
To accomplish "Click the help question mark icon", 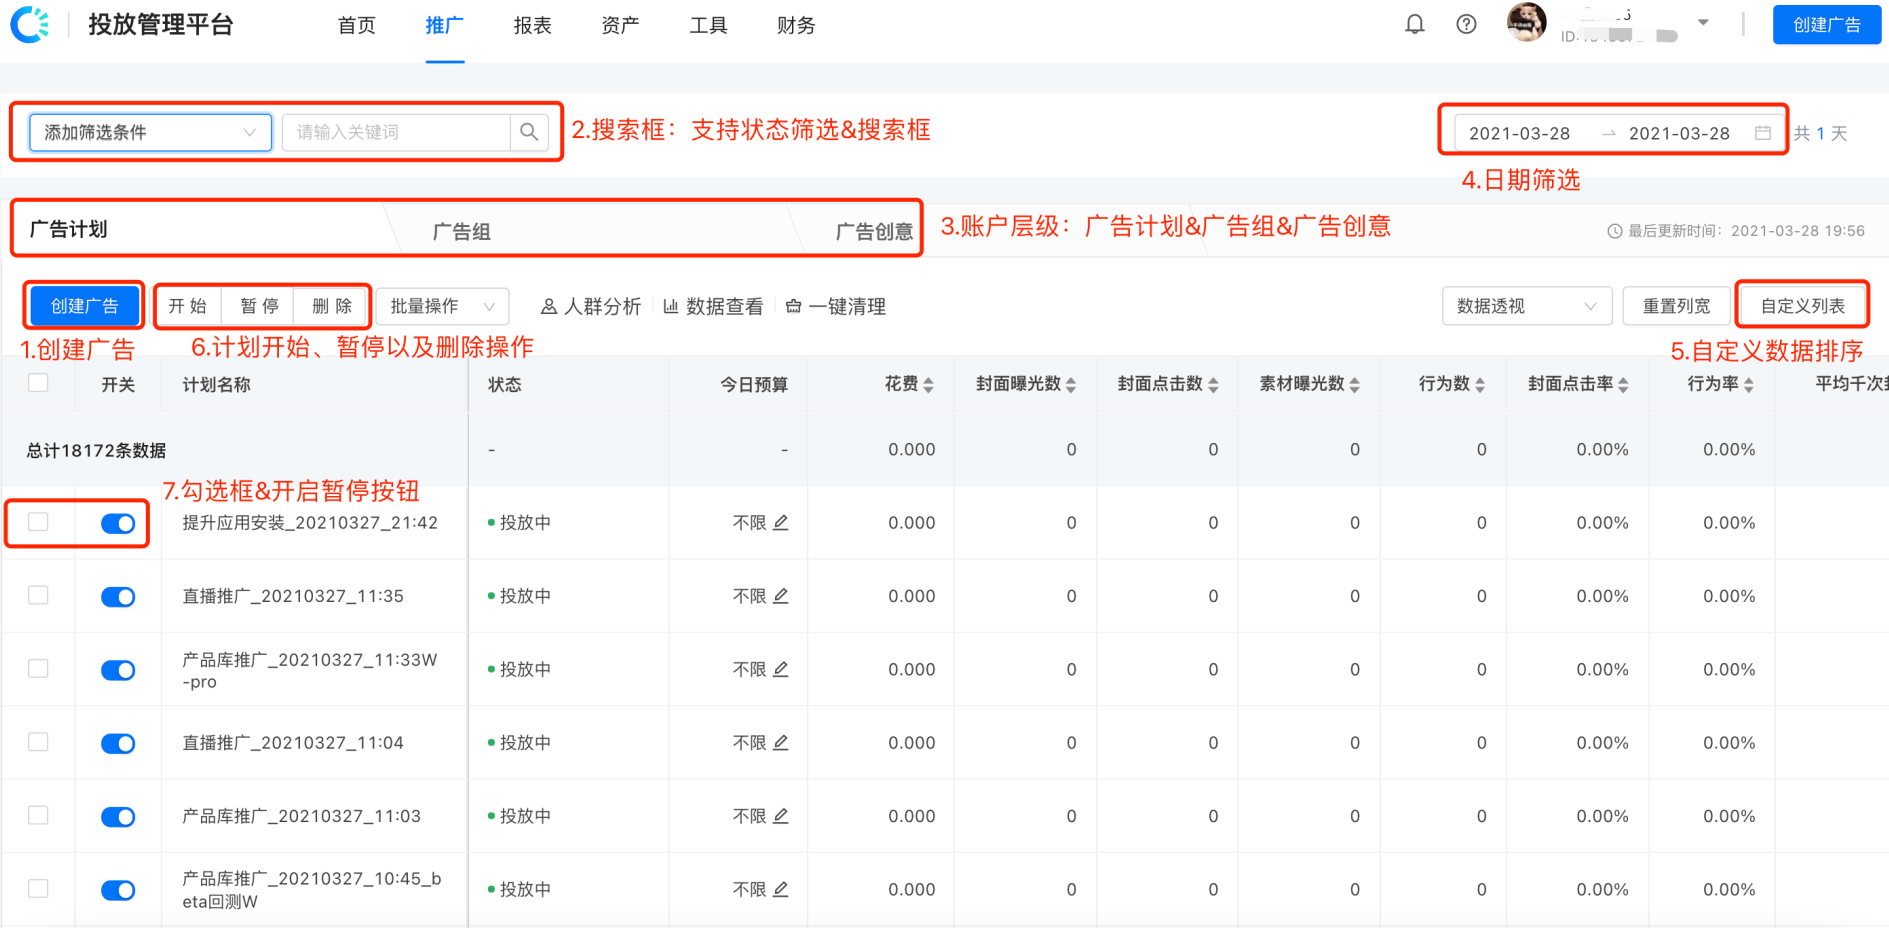I will tap(1466, 24).
